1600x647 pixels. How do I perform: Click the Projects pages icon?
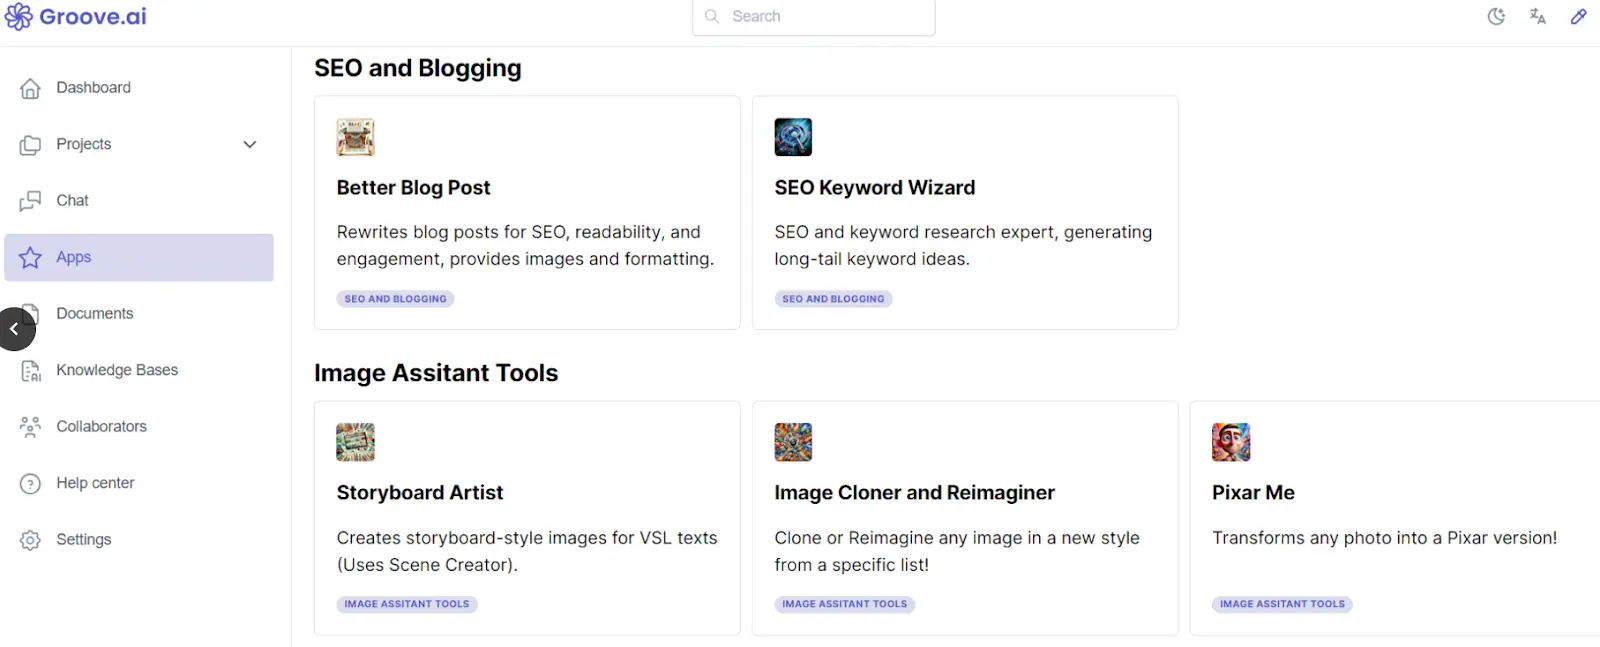[31, 145]
